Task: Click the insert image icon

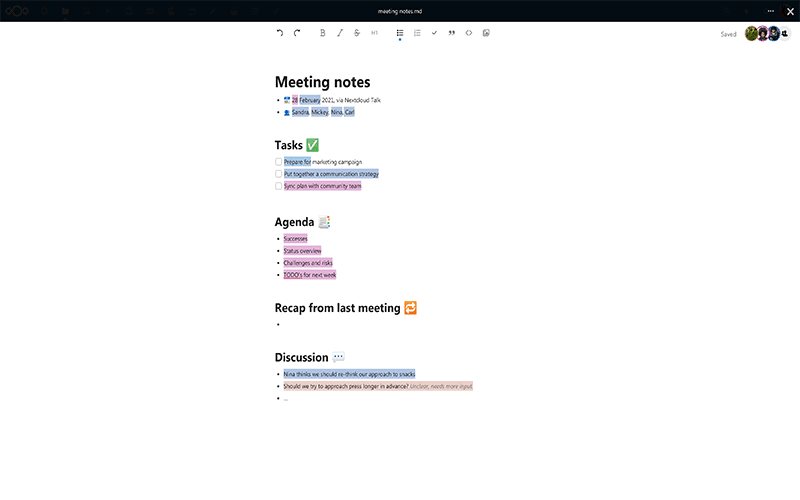Action: tap(486, 33)
